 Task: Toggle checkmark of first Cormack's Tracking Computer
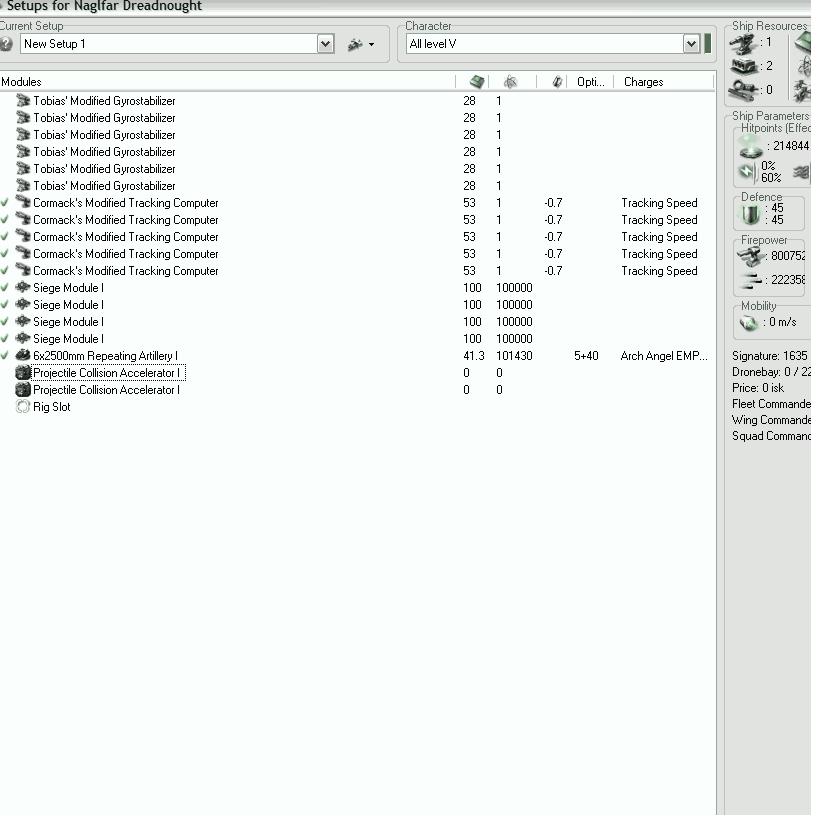pyautogui.click(x=5, y=203)
